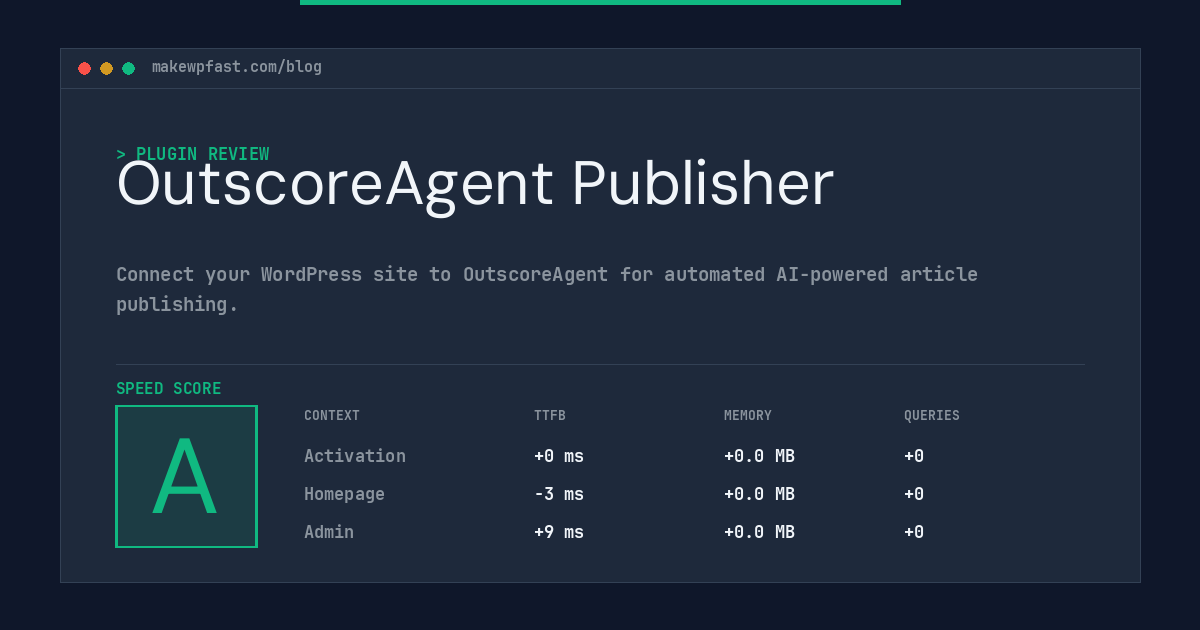This screenshot has height=630, width=1200.
Task: Click the yellow window dot
Action: pos(107,68)
